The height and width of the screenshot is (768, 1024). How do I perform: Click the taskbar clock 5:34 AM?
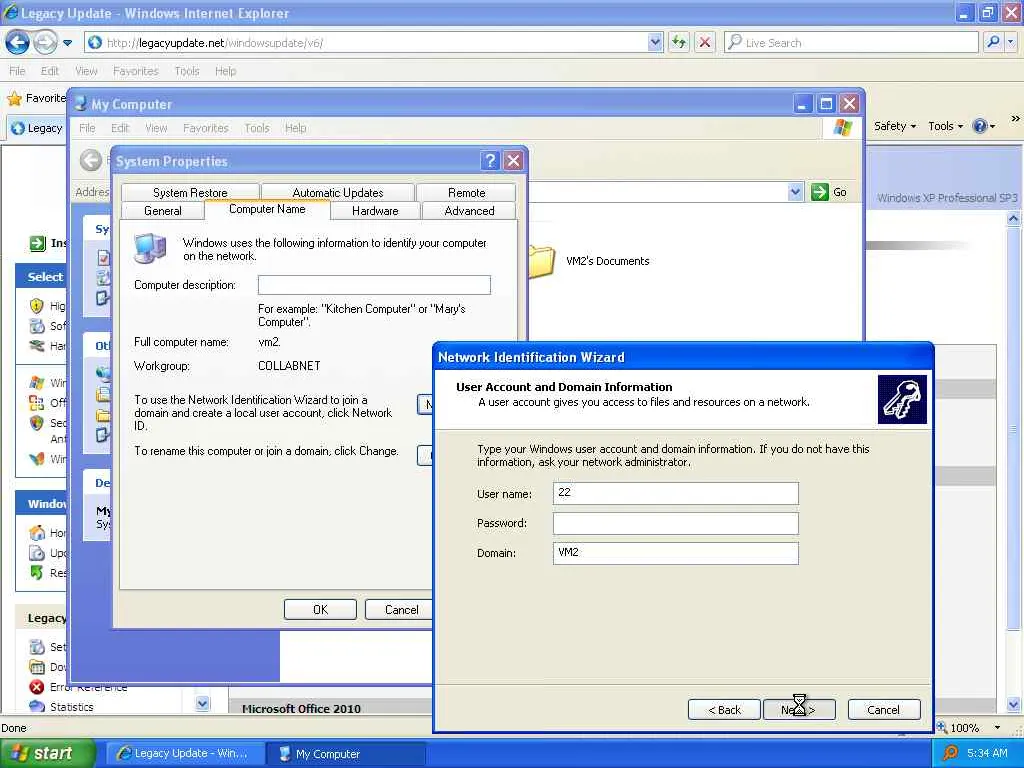987,753
